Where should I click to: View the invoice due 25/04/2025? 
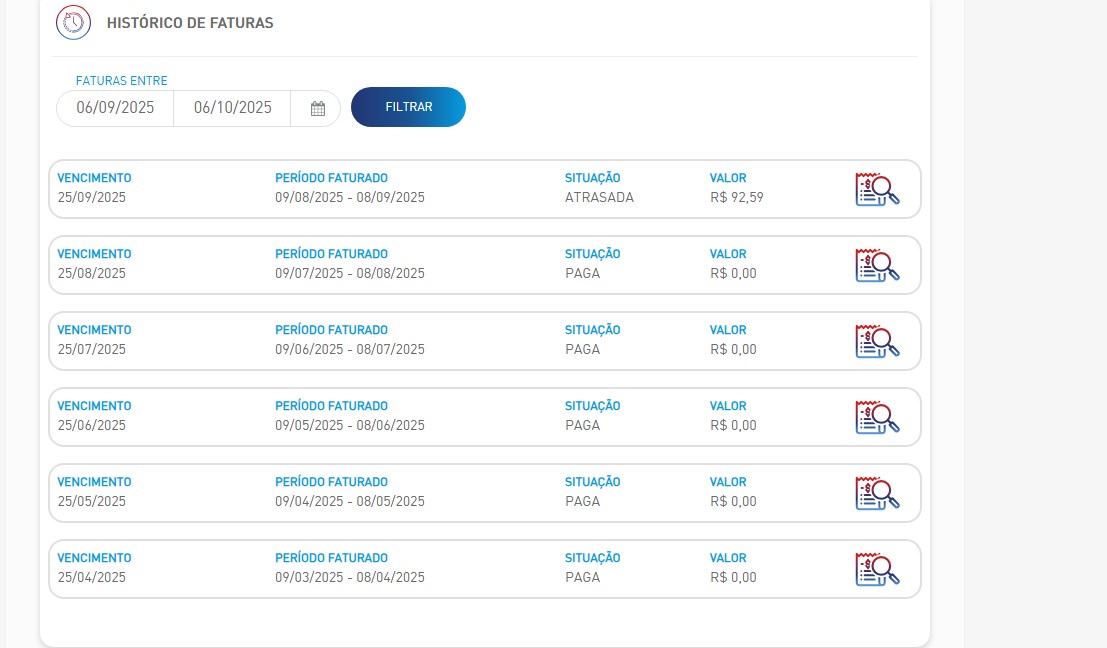[x=877, y=569]
